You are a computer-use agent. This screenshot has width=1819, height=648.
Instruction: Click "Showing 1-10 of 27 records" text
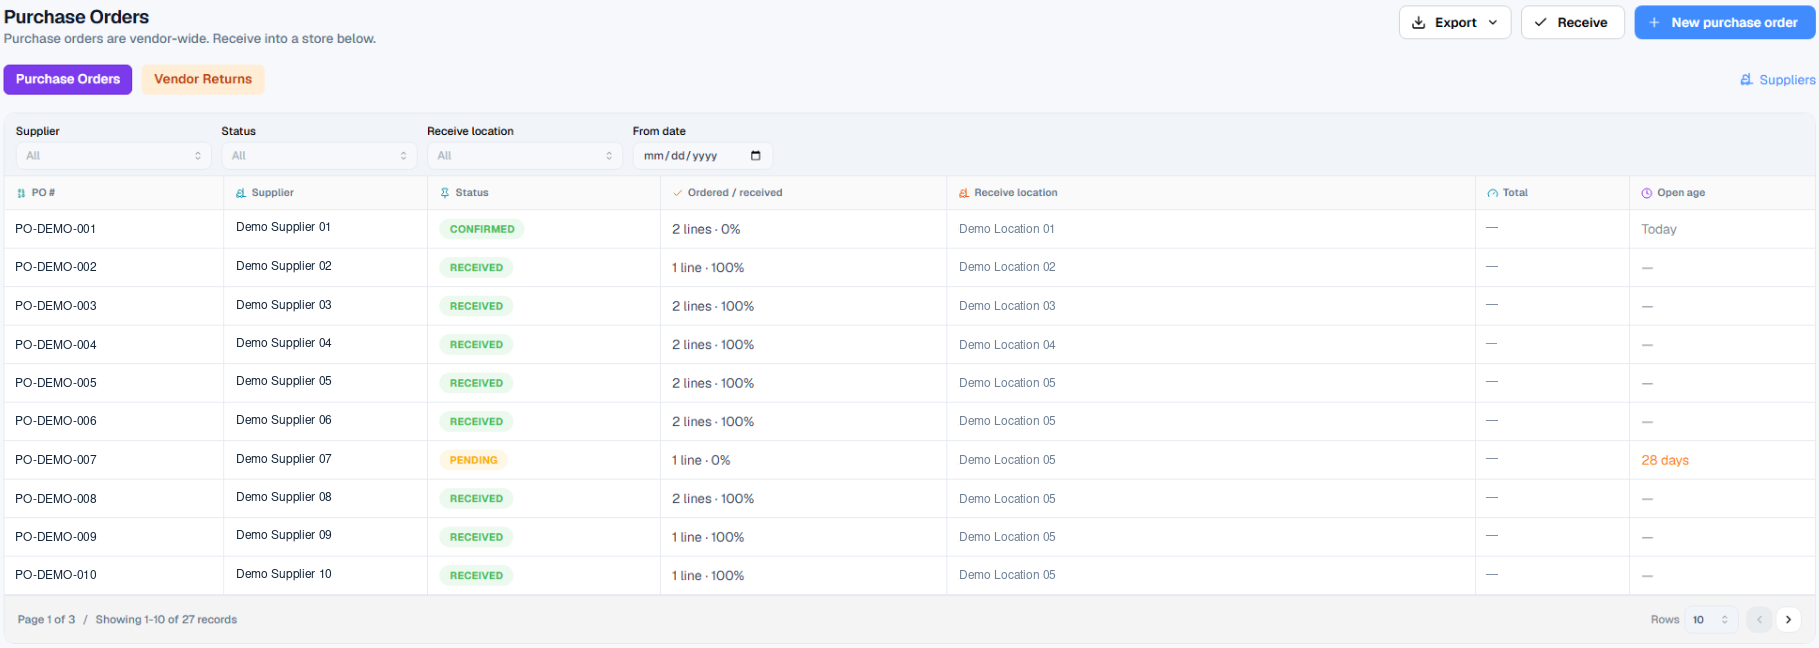point(166,620)
